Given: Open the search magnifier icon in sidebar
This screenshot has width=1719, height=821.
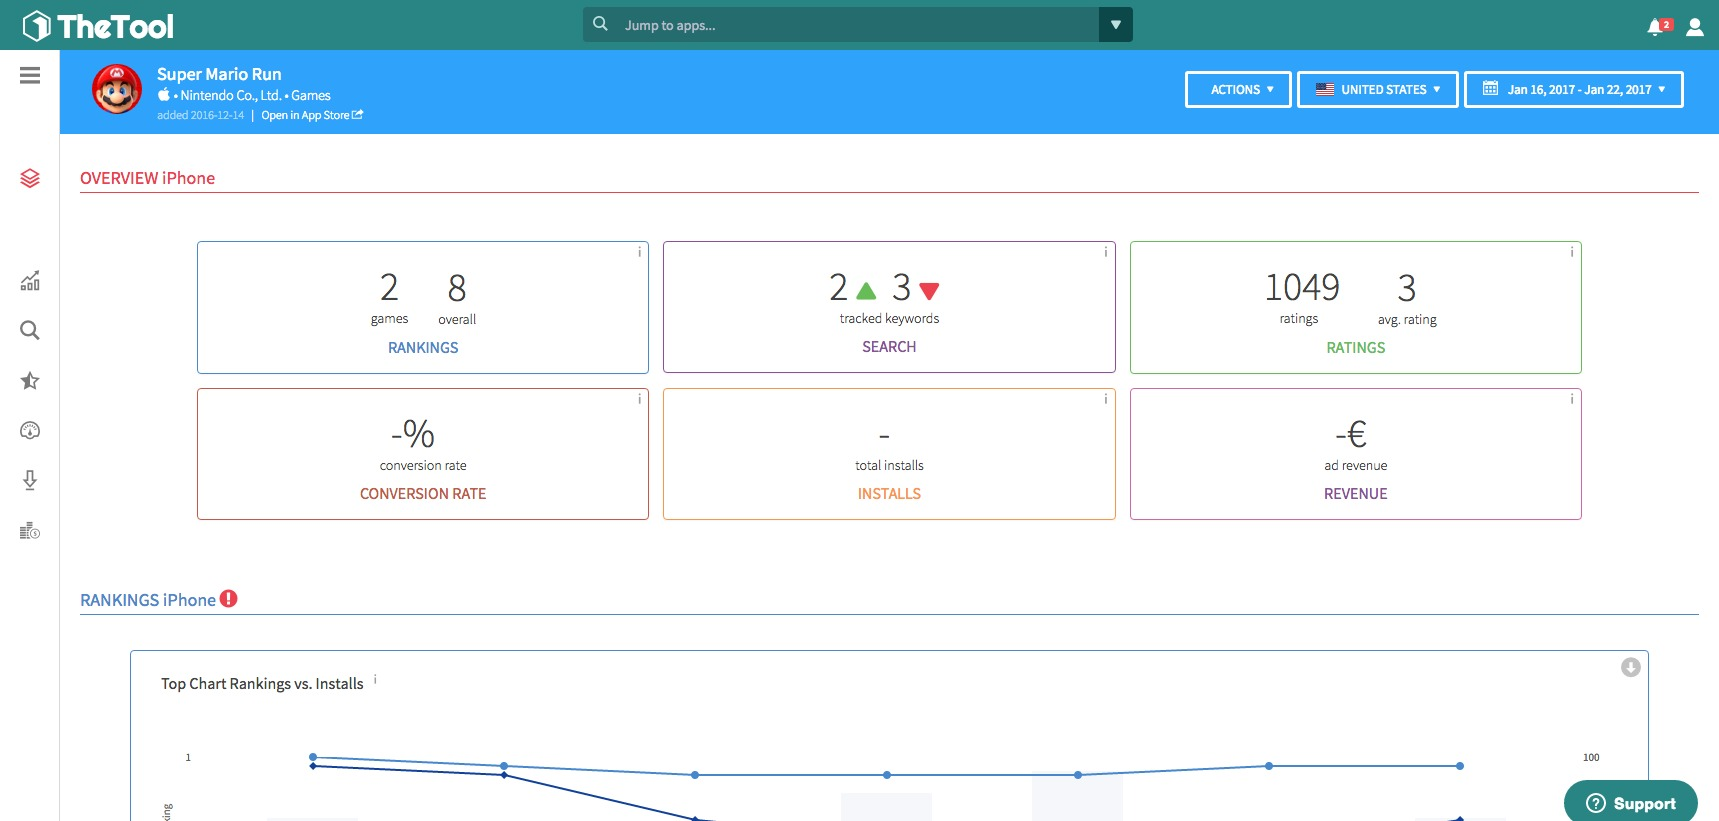Looking at the screenshot, I should 30,331.
